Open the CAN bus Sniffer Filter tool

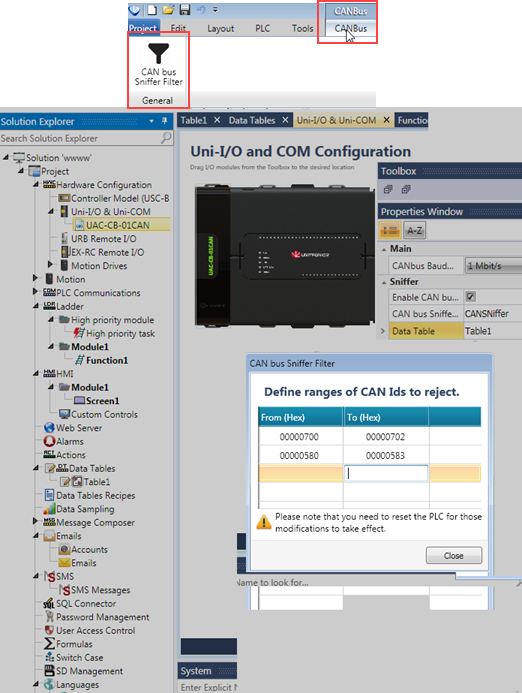(x=158, y=64)
